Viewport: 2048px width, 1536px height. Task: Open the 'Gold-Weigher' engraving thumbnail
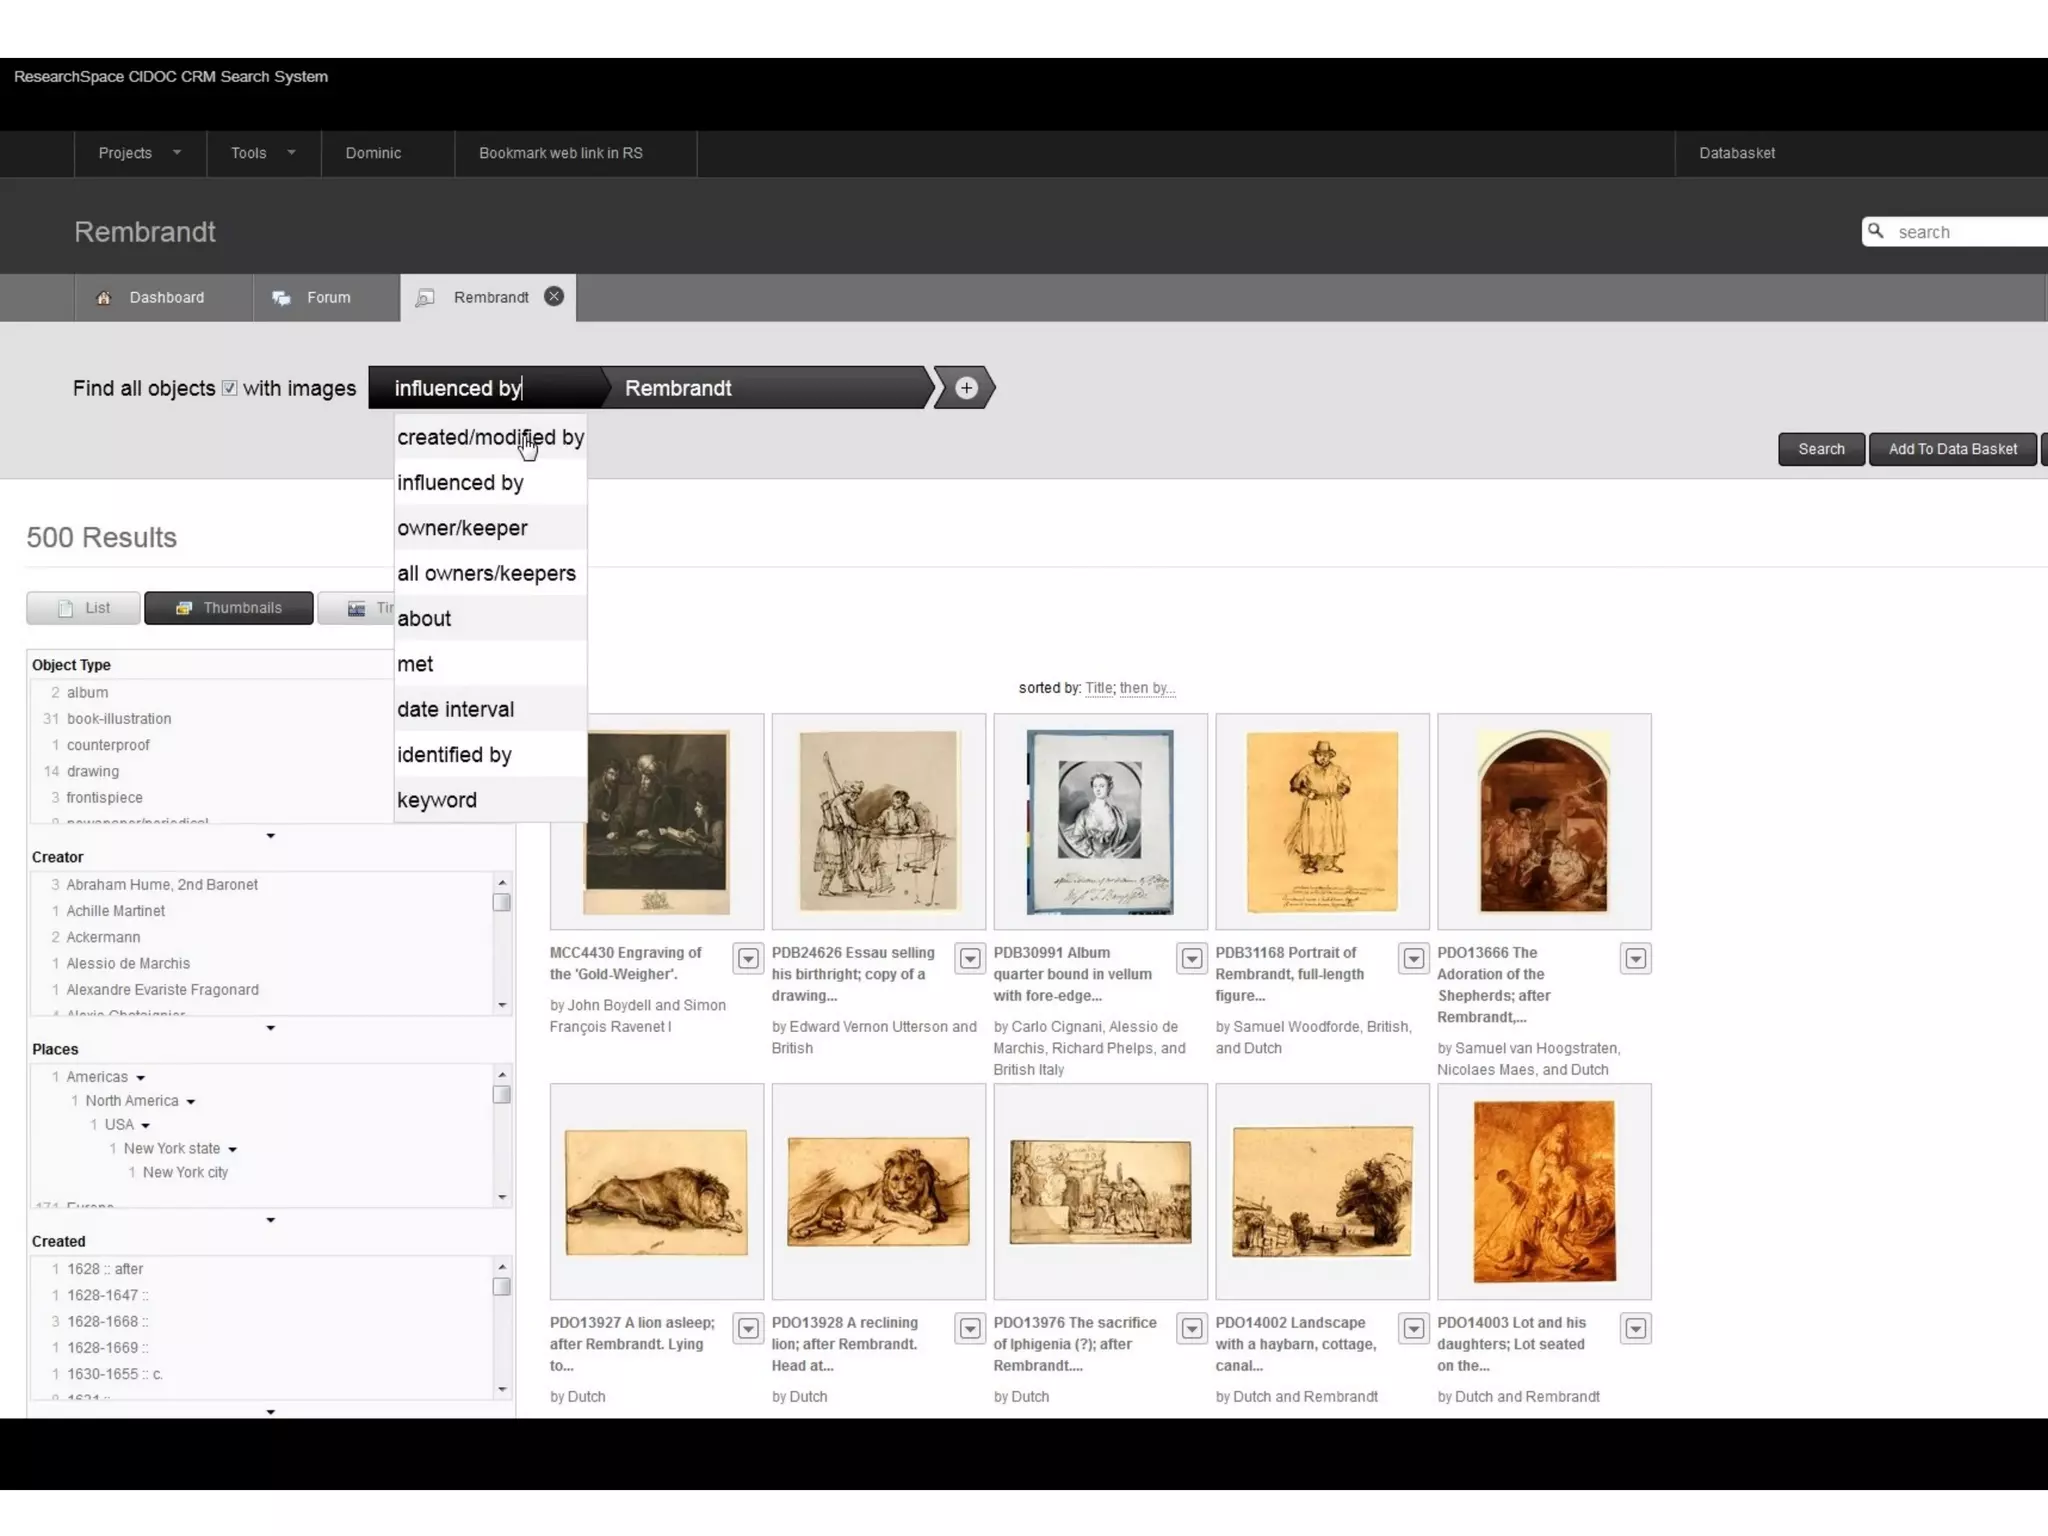click(x=656, y=822)
